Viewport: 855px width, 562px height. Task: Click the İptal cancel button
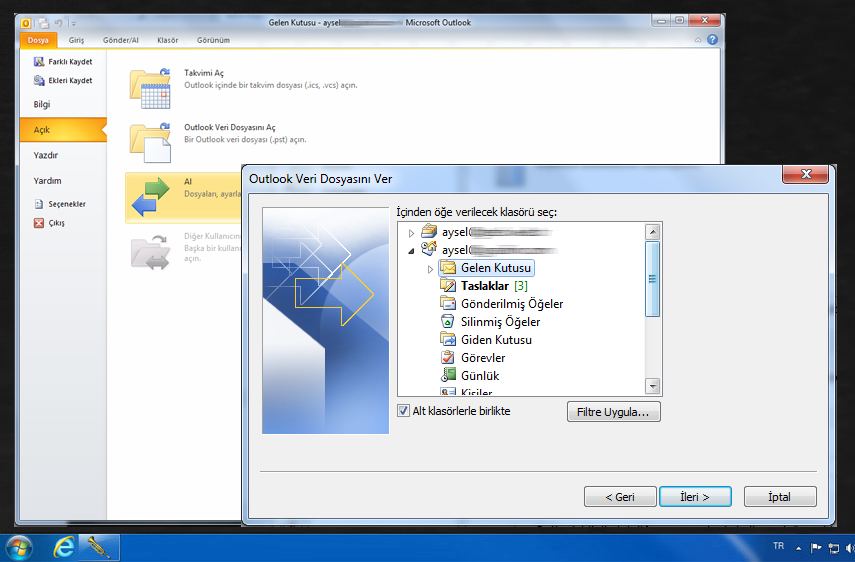click(x=780, y=497)
